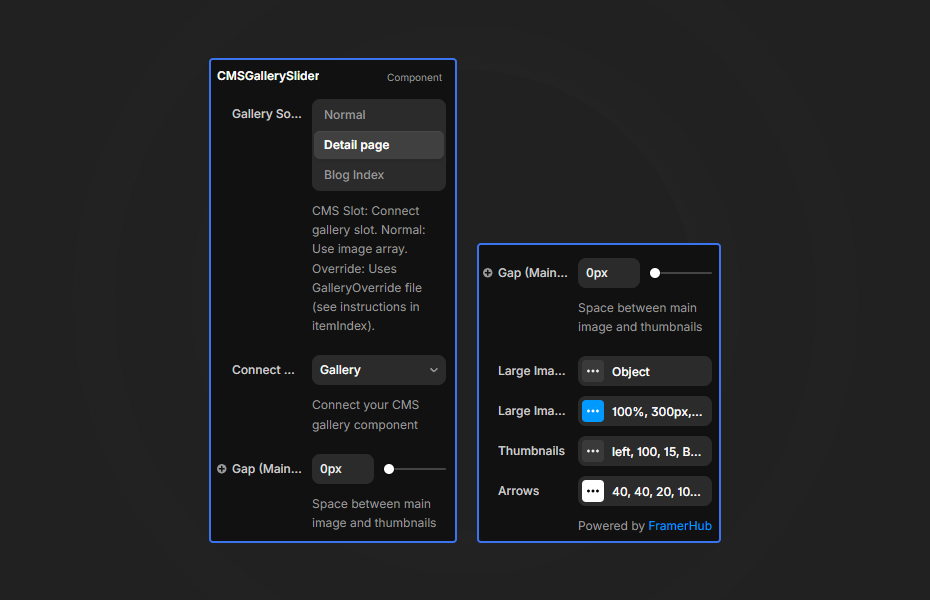Open the Connect Gallery dropdown
The width and height of the screenshot is (930, 600).
click(378, 370)
